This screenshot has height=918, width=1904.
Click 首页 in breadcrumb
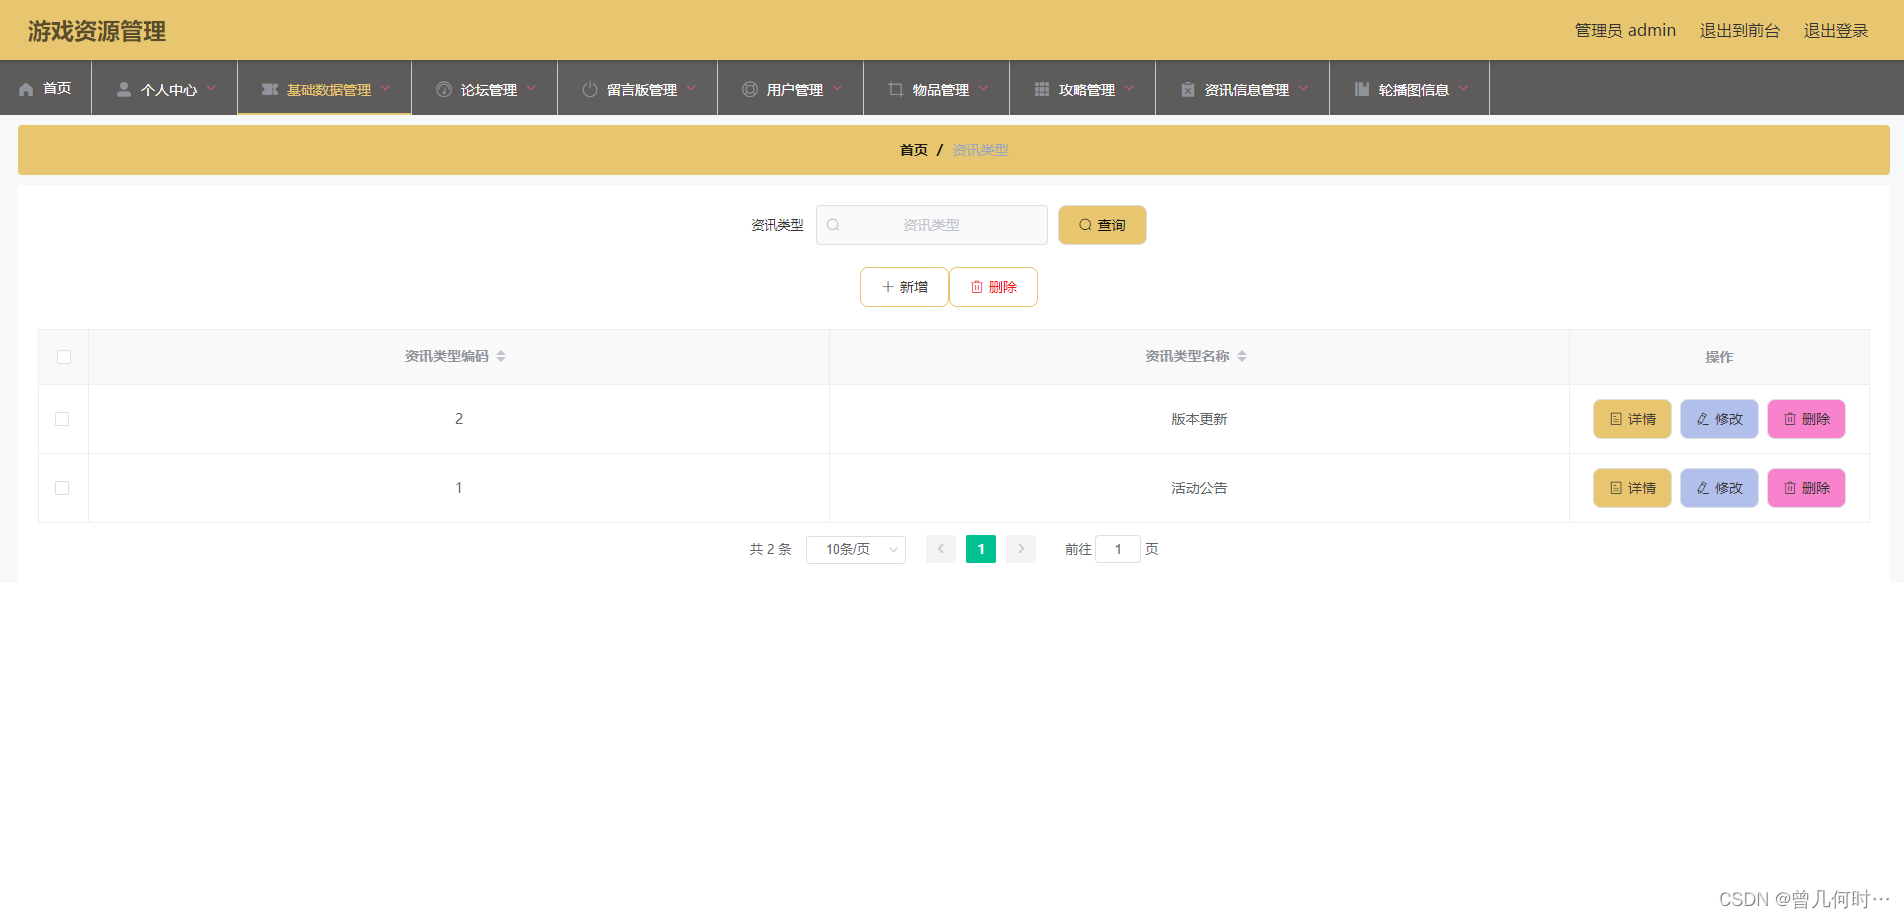point(914,150)
